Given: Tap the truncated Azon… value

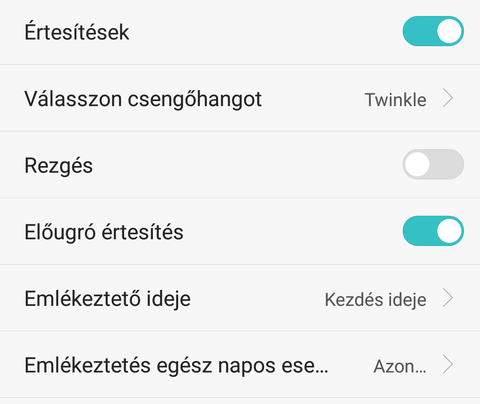Looking at the screenshot, I should pyautogui.click(x=400, y=366).
